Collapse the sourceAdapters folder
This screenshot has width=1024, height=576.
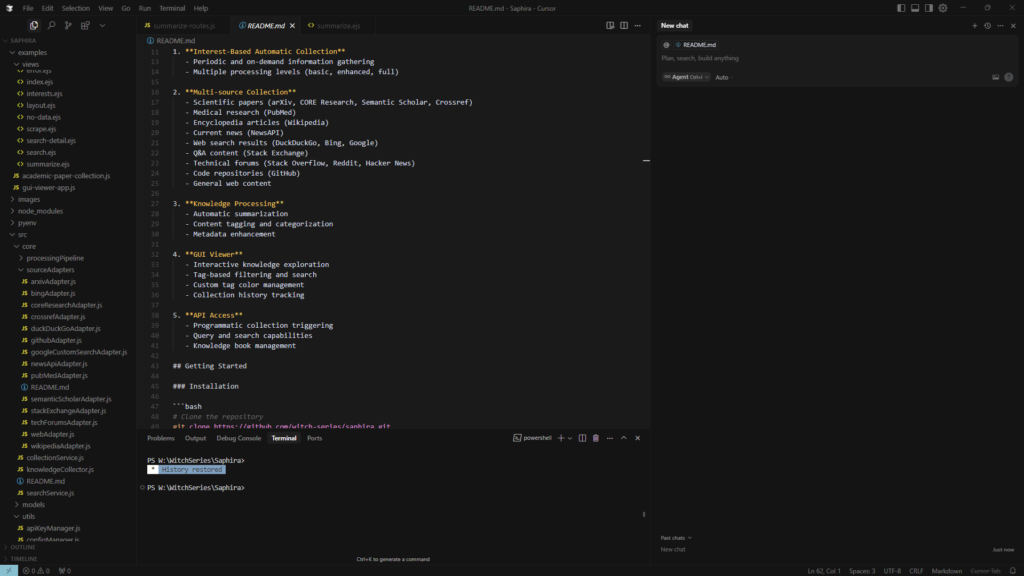tap(50, 270)
